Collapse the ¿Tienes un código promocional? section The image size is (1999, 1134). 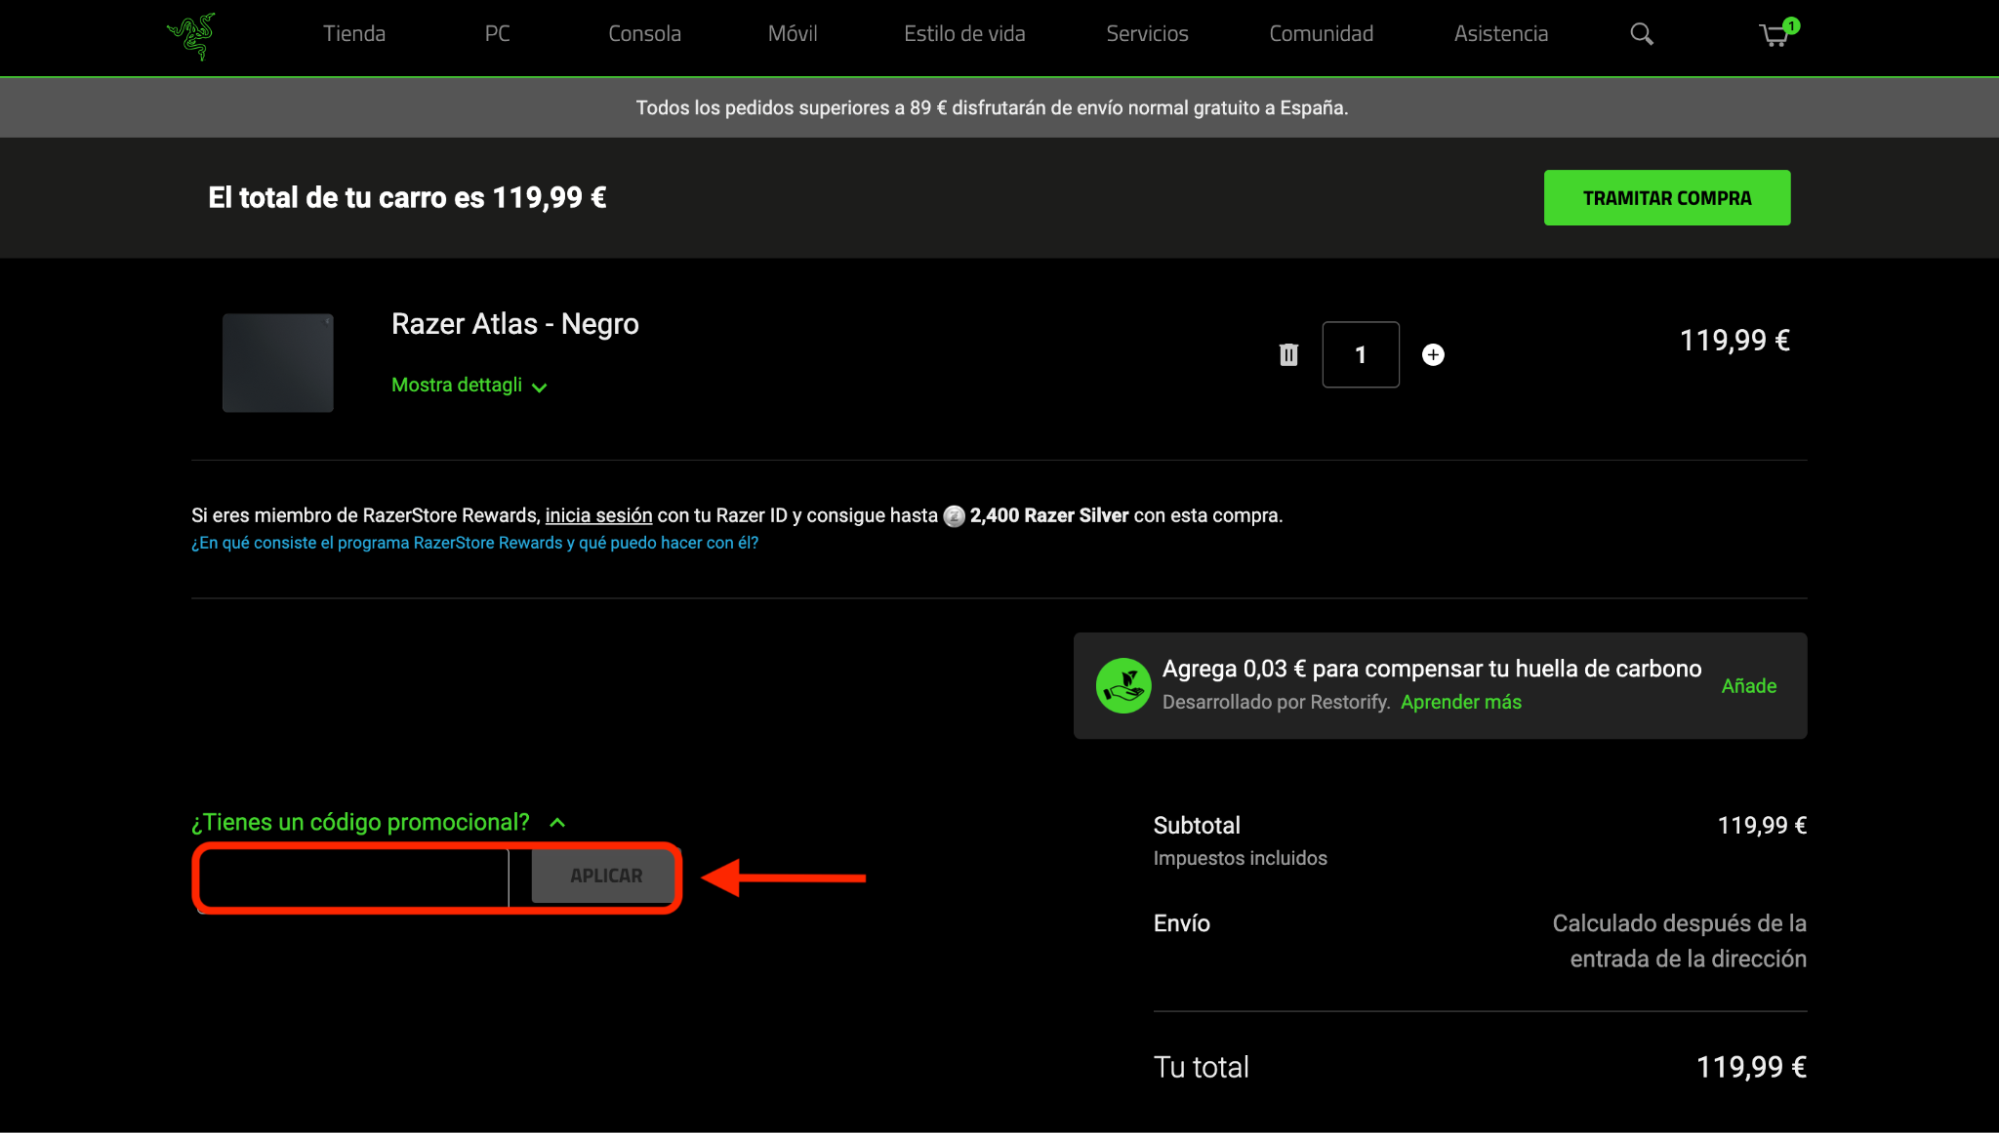pos(378,822)
